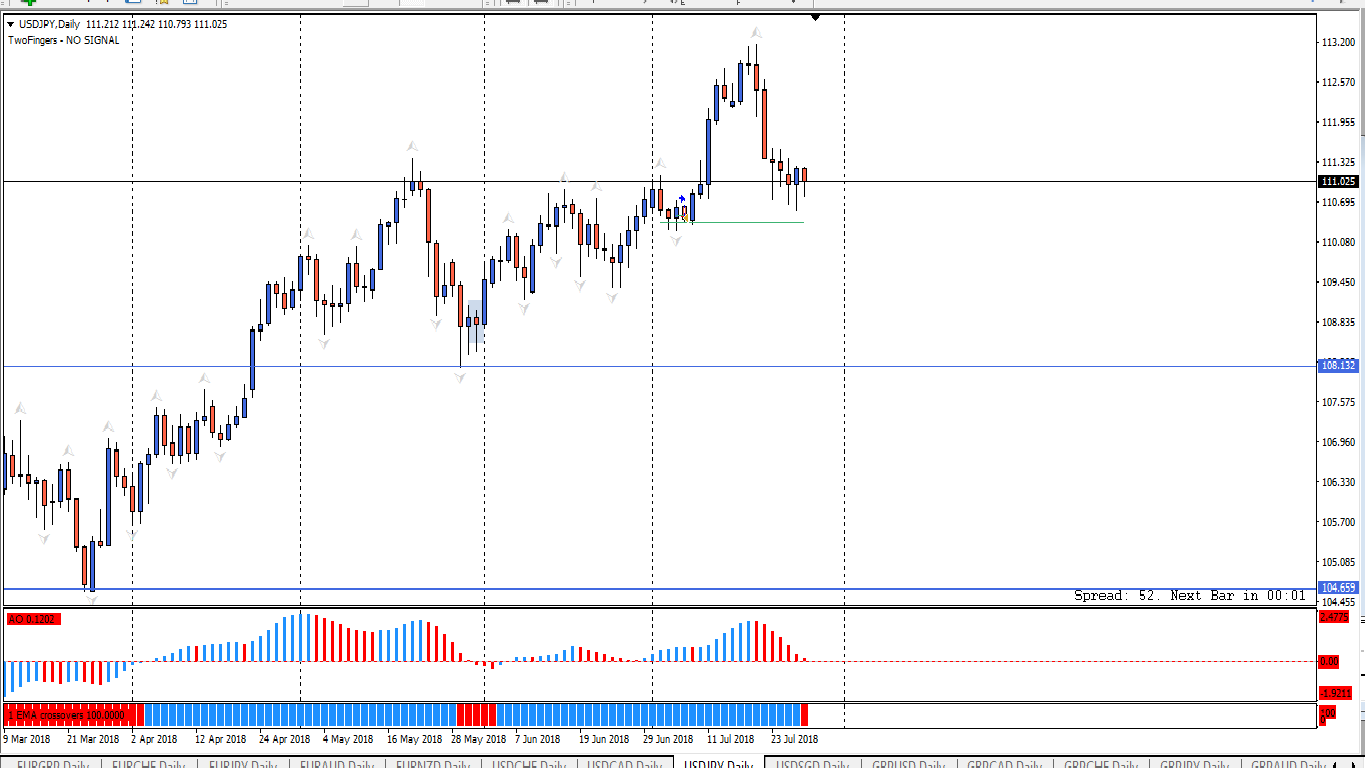This screenshot has width=1366, height=768.
Task: Click the 104.659 price label on scale
Action: pyautogui.click(x=1340, y=588)
